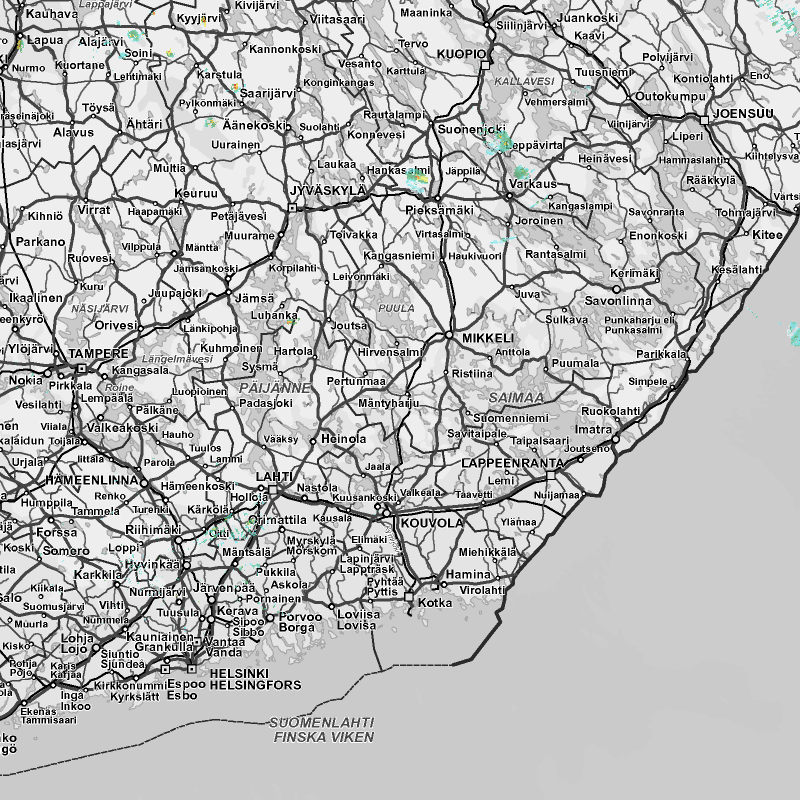Select the Outokumpu label
This screenshot has width=800, height=800.
[x=670, y=96]
